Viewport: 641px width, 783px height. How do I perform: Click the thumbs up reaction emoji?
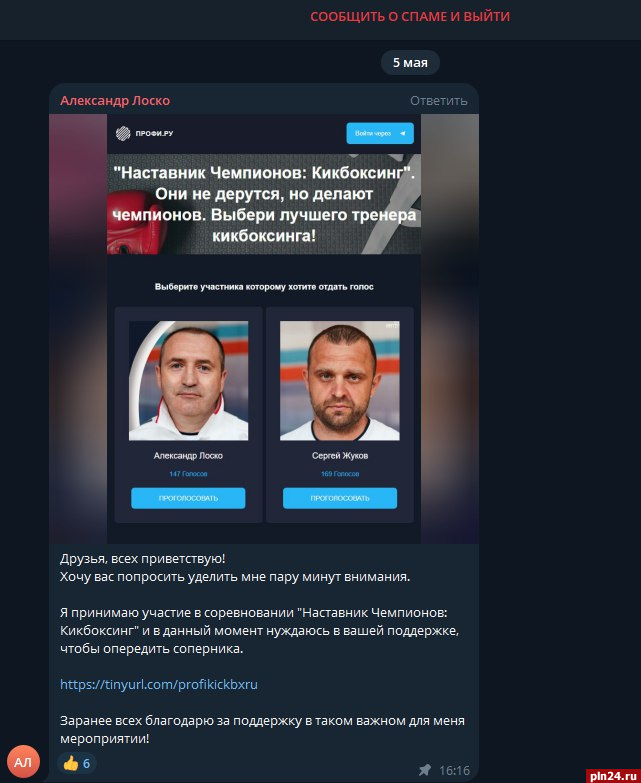(x=71, y=763)
